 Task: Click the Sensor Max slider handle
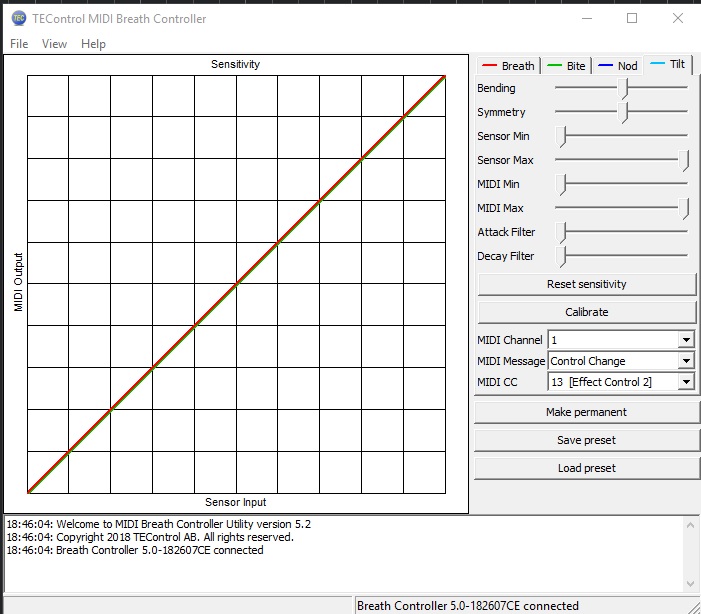point(683,161)
